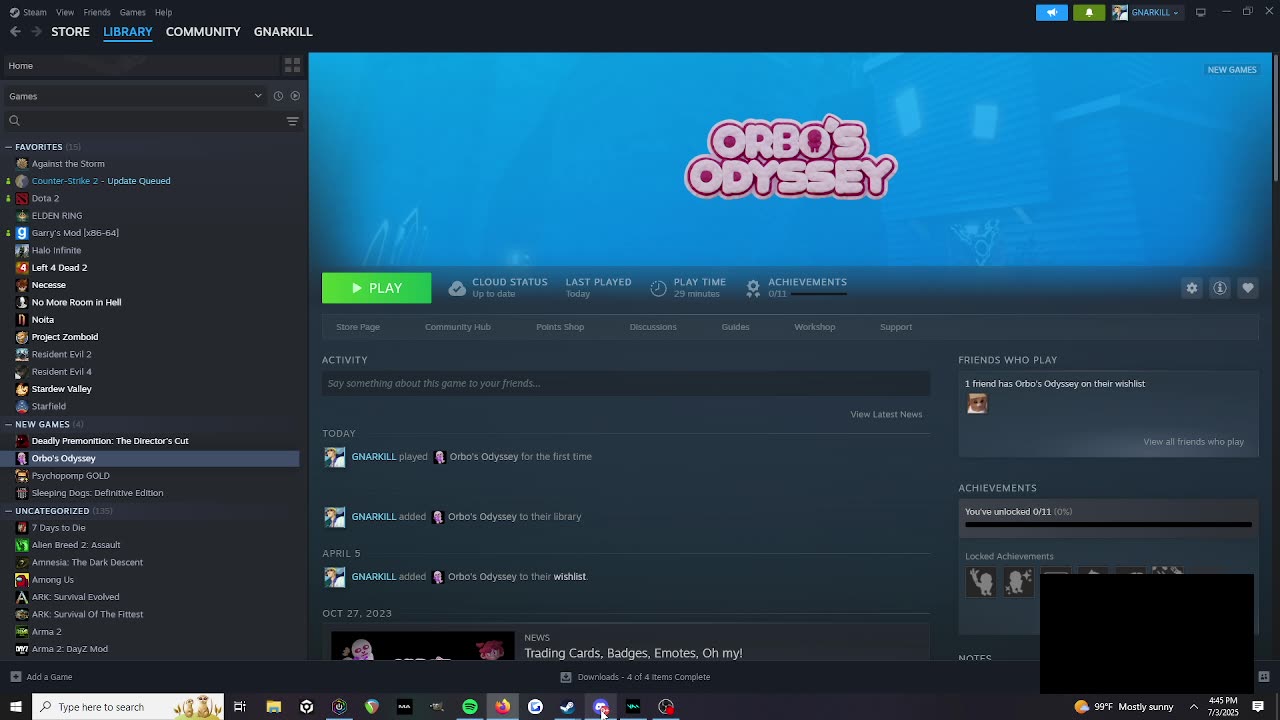
Task: Click the green PLAY button
Action: click(376, 288)
